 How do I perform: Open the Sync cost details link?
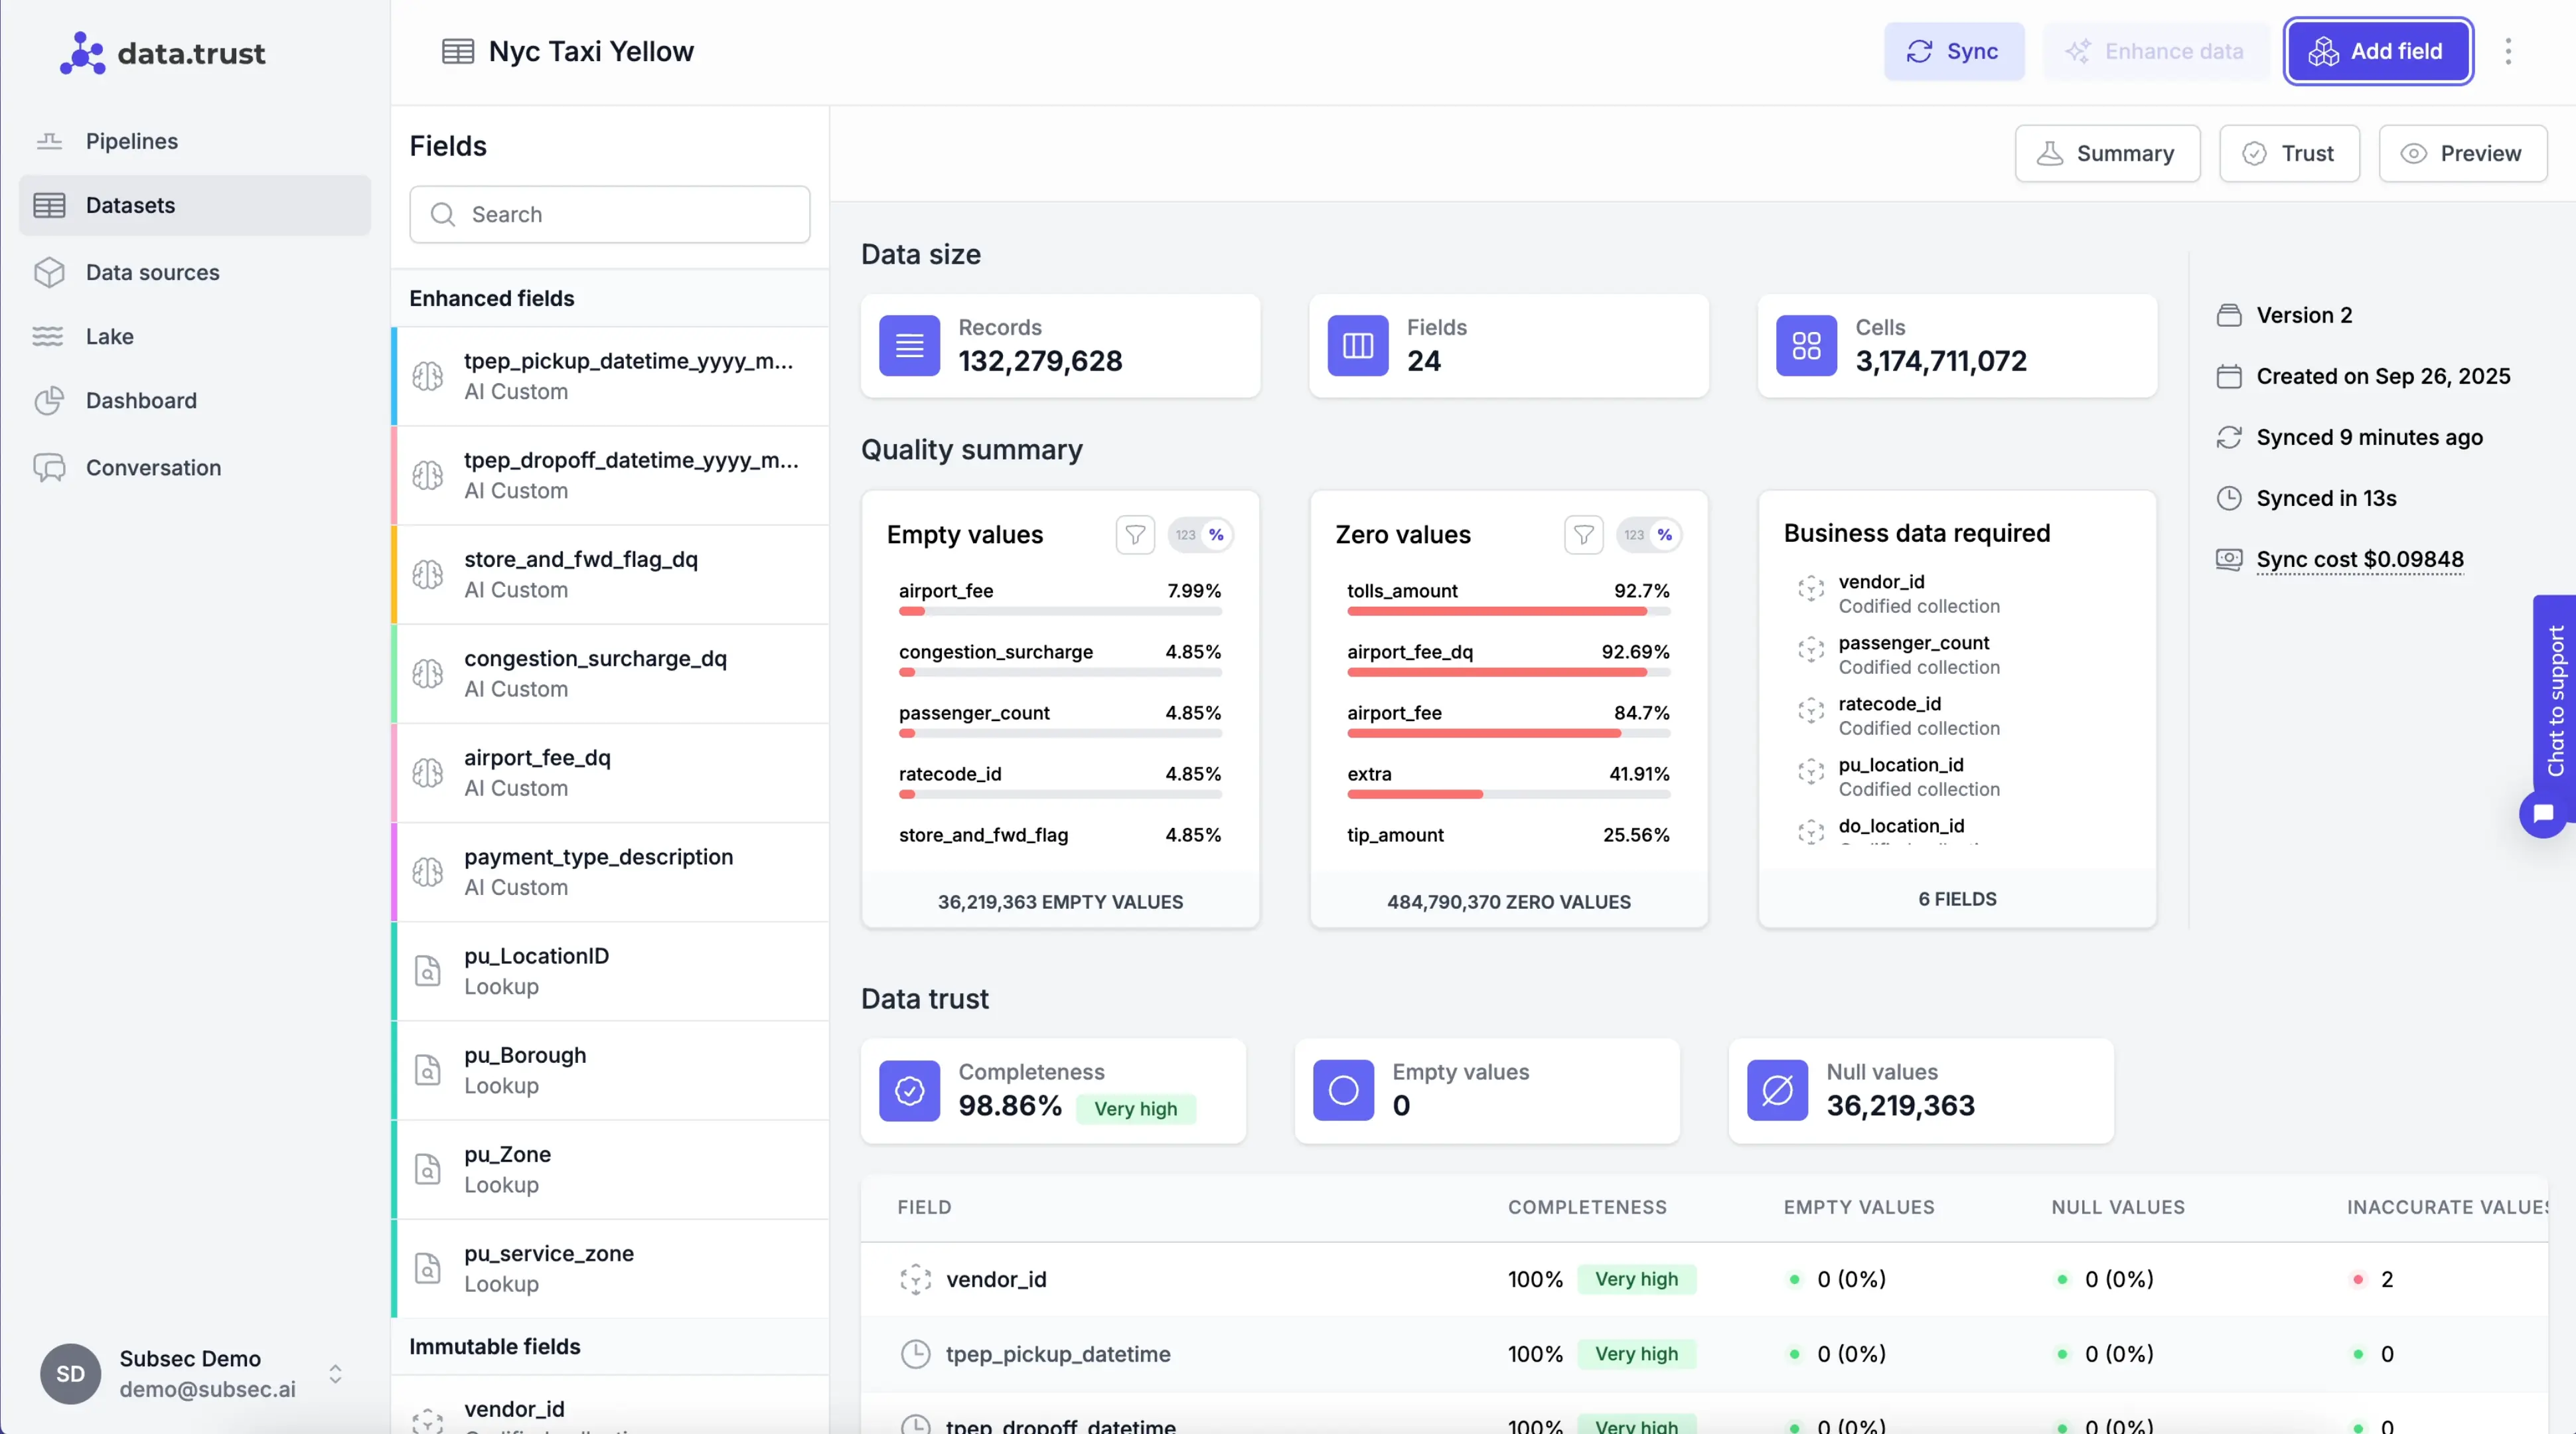tap(2359, 559)
